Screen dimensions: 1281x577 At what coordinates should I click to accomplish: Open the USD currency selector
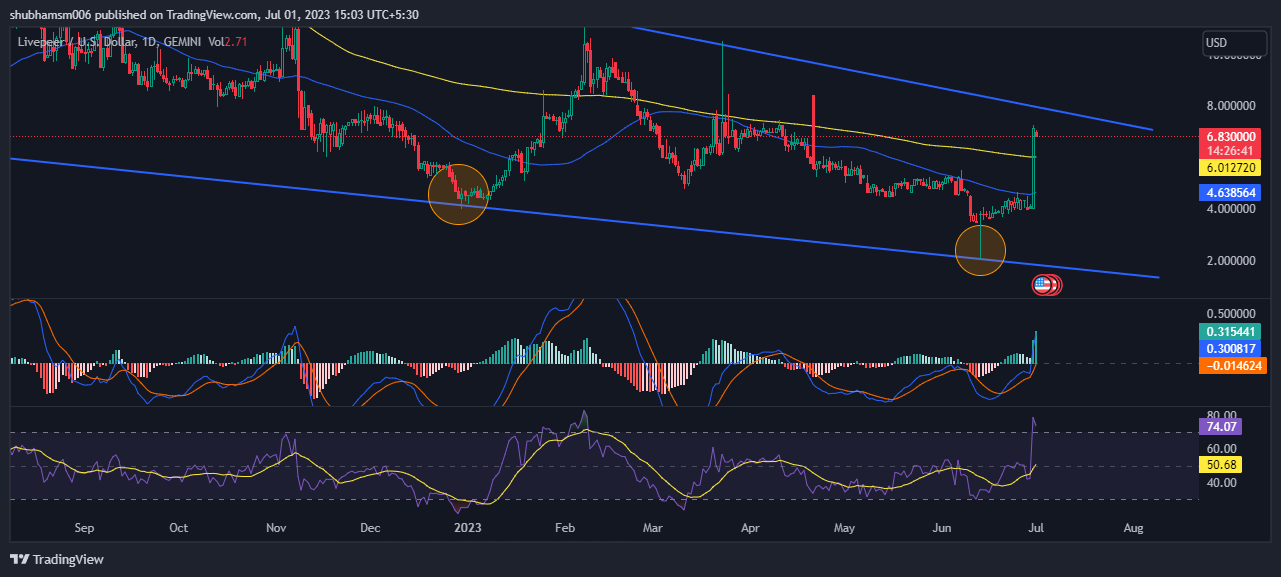click(x=1233, y=43)
